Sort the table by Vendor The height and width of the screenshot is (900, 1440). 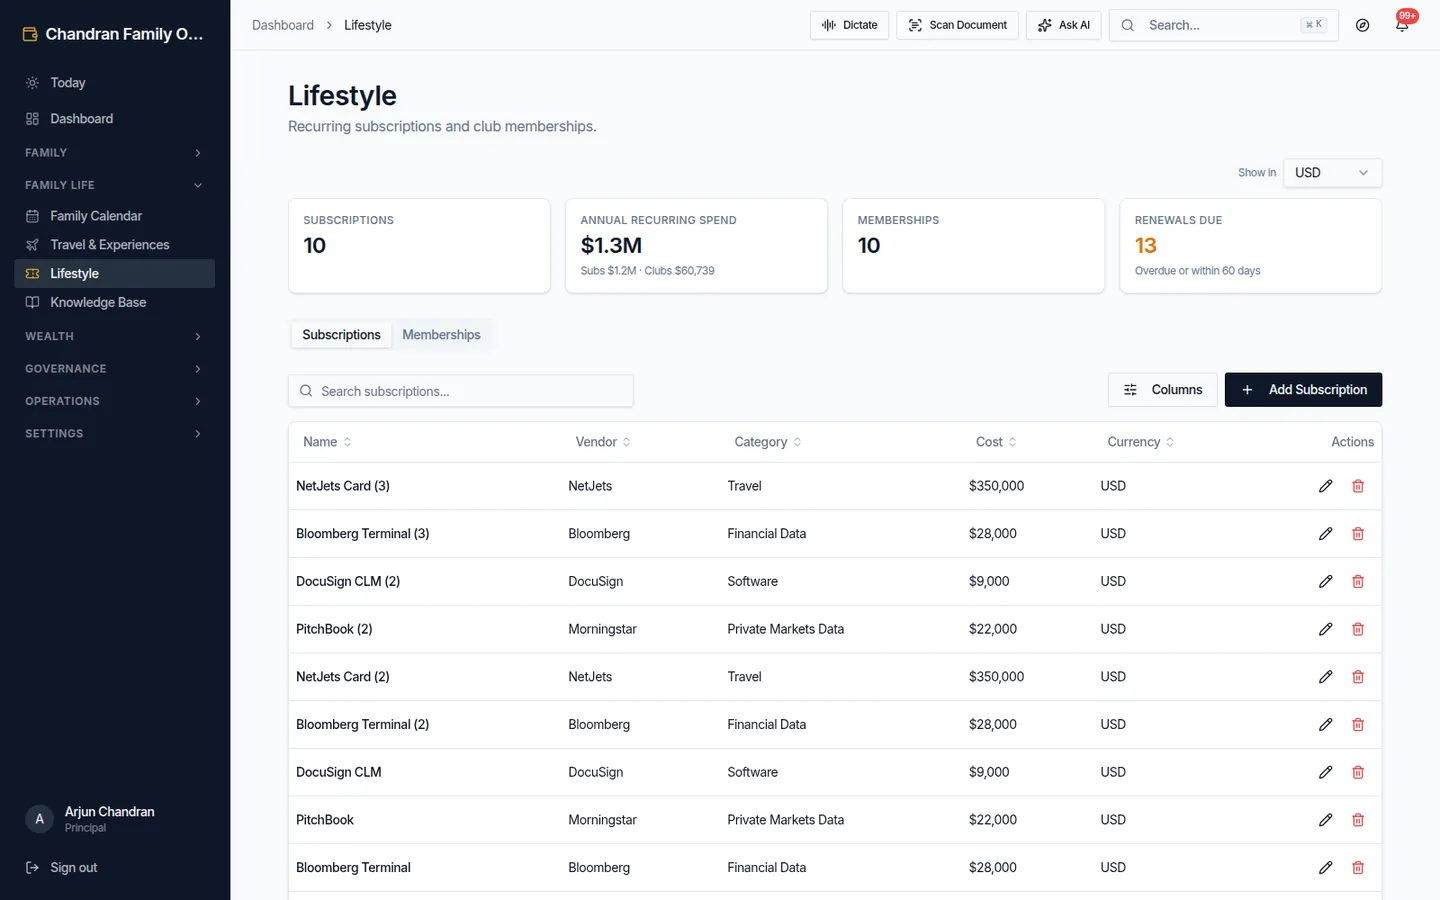click(x=603, y=442)
